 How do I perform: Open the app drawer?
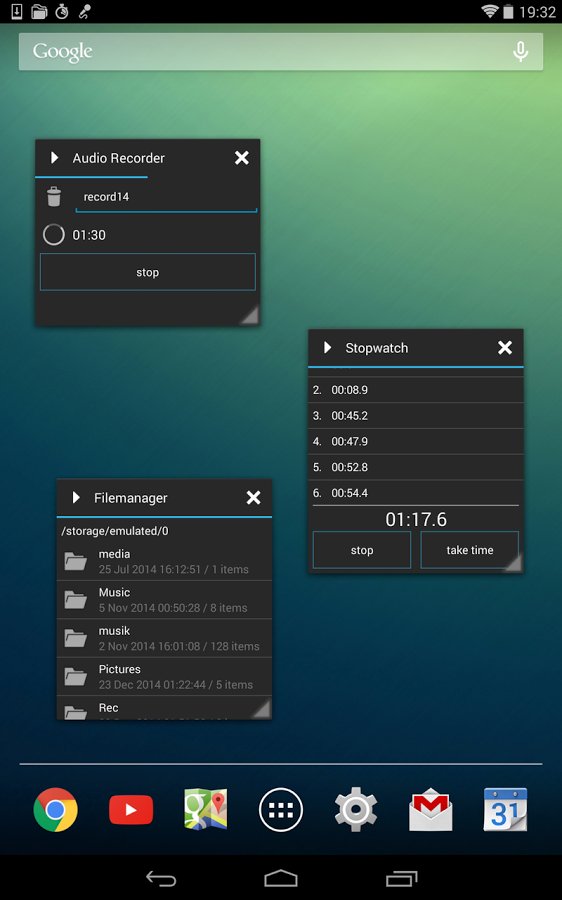281,809
